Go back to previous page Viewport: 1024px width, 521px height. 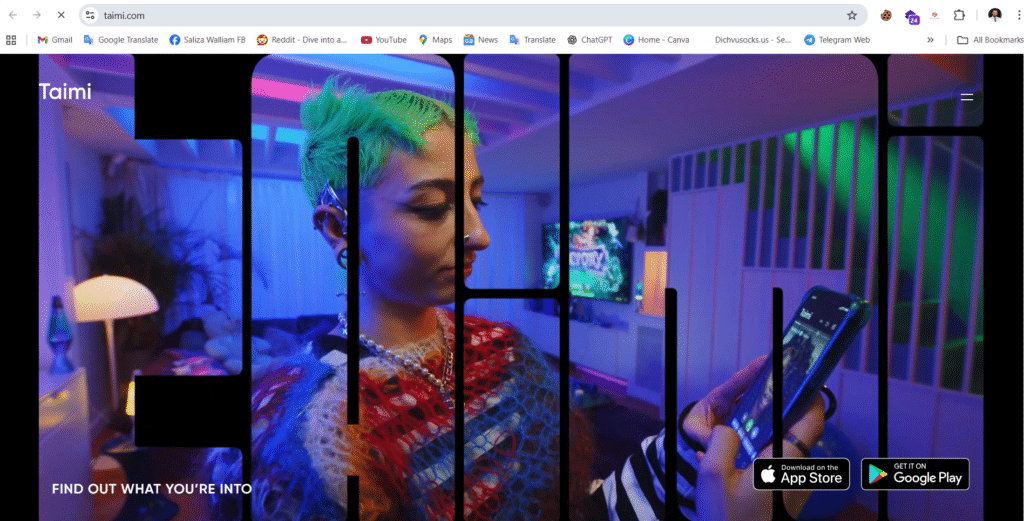point(12,15)
